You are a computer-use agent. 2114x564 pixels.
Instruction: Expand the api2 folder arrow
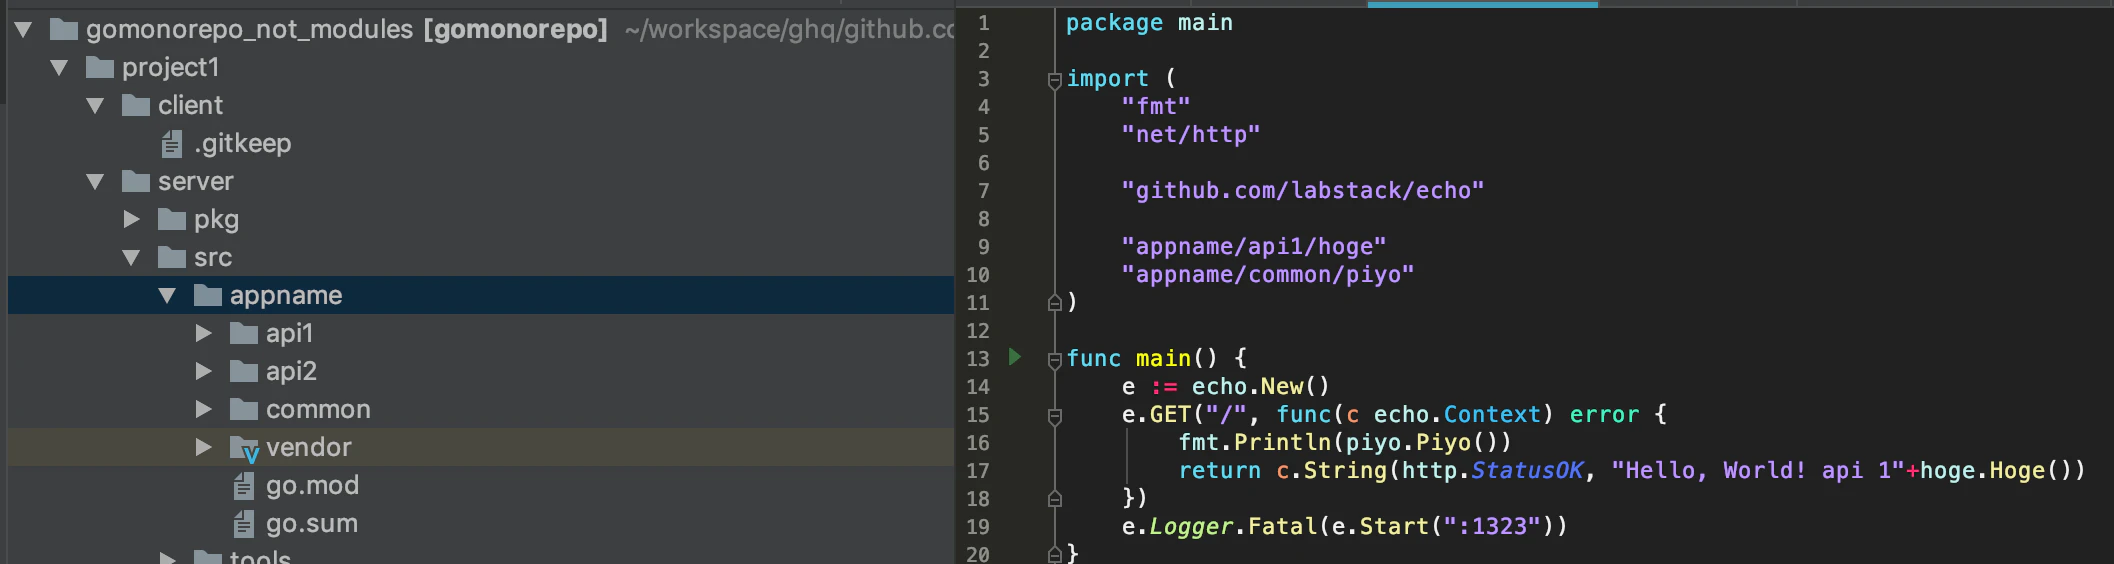click(204, 371)
